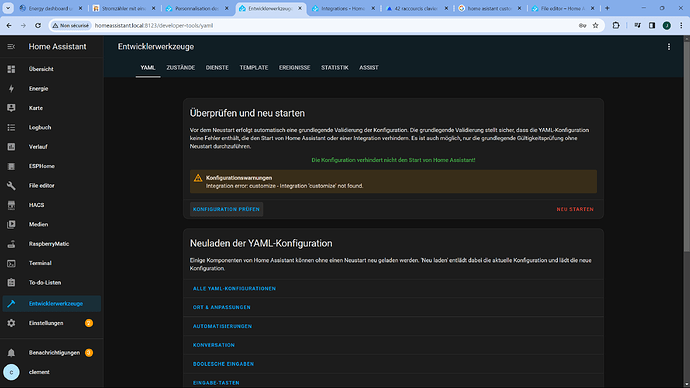Reload AUTOMATISIERUNGEN
Screen dimensions: 690x388
(222, 326)
